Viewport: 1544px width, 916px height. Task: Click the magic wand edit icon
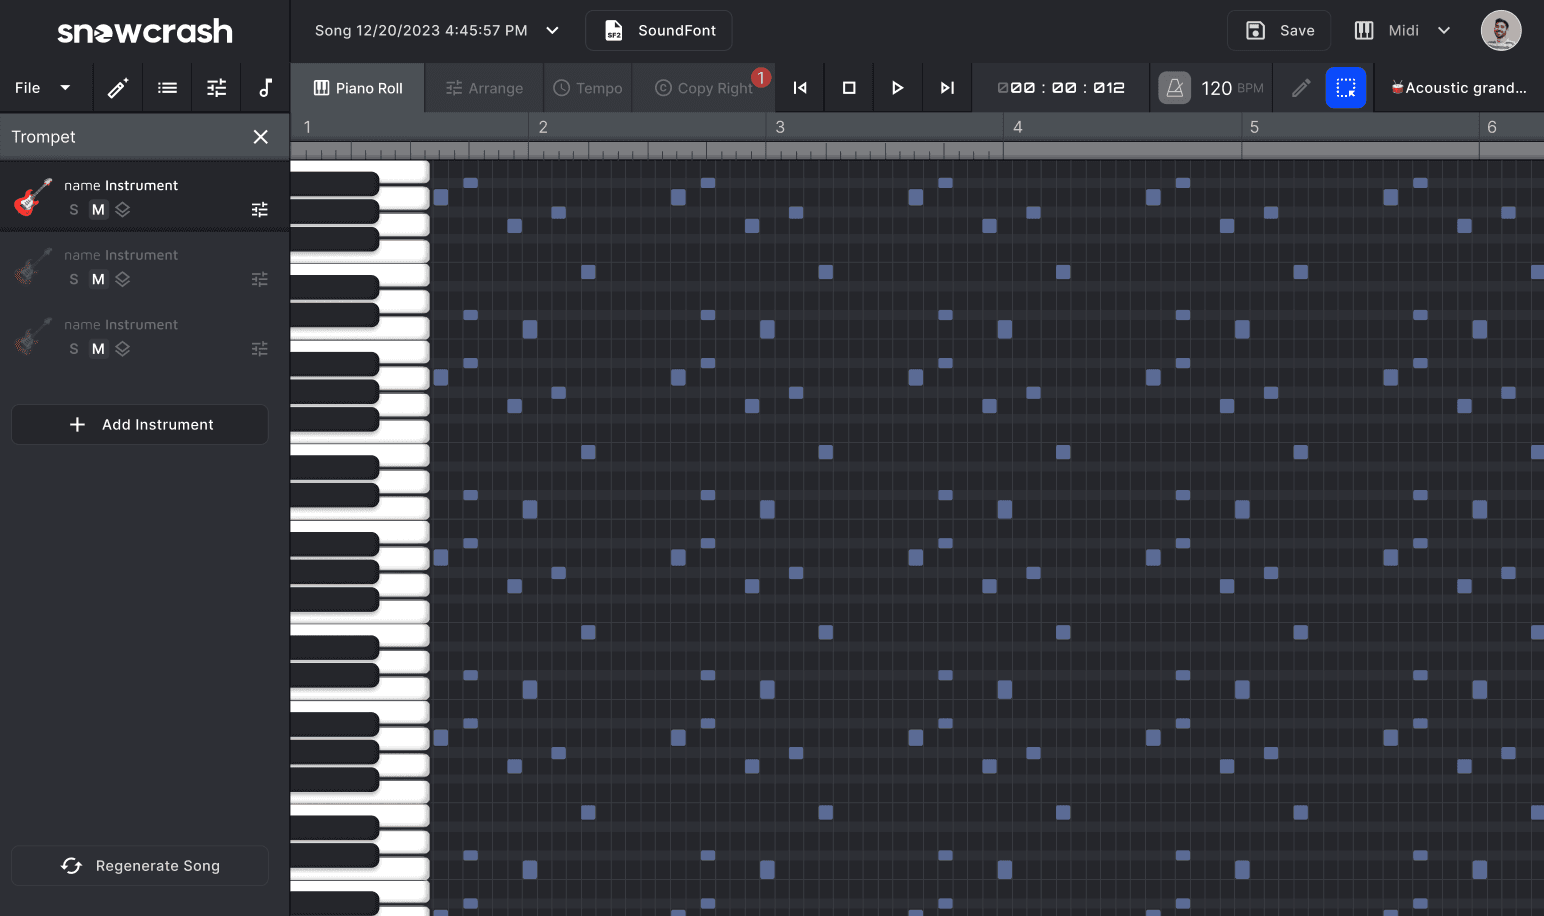point(118,88)
